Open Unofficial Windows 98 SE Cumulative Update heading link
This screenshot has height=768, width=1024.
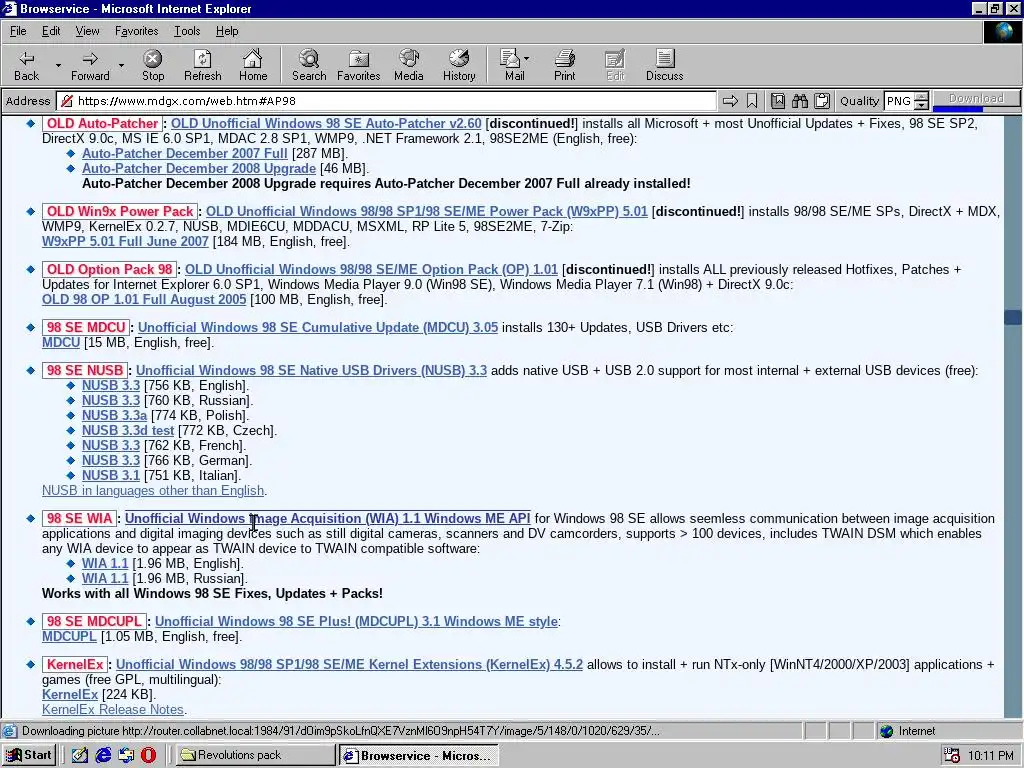(318, 328)
